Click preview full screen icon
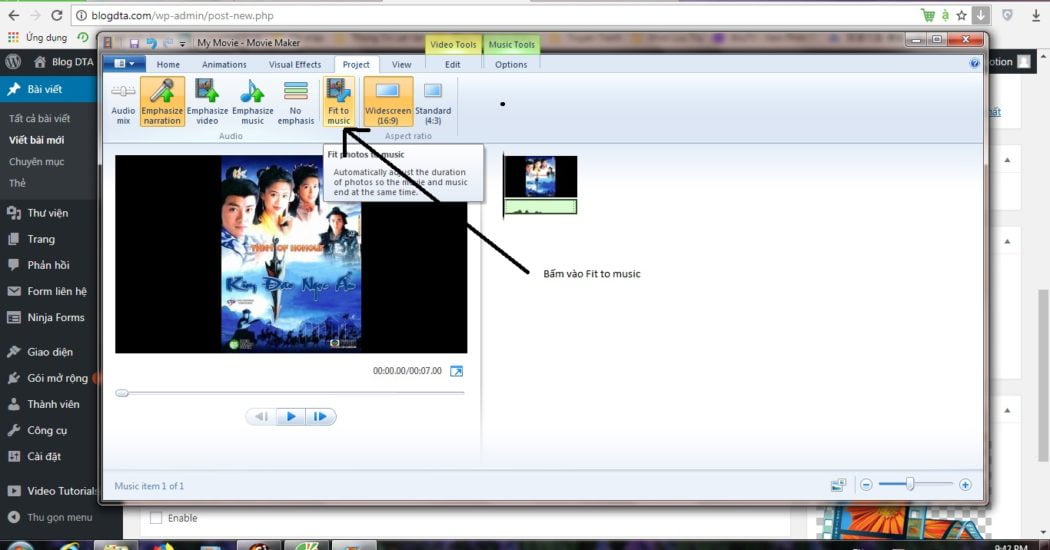This screenshot has height=550, width=1050. click(456, 371)
